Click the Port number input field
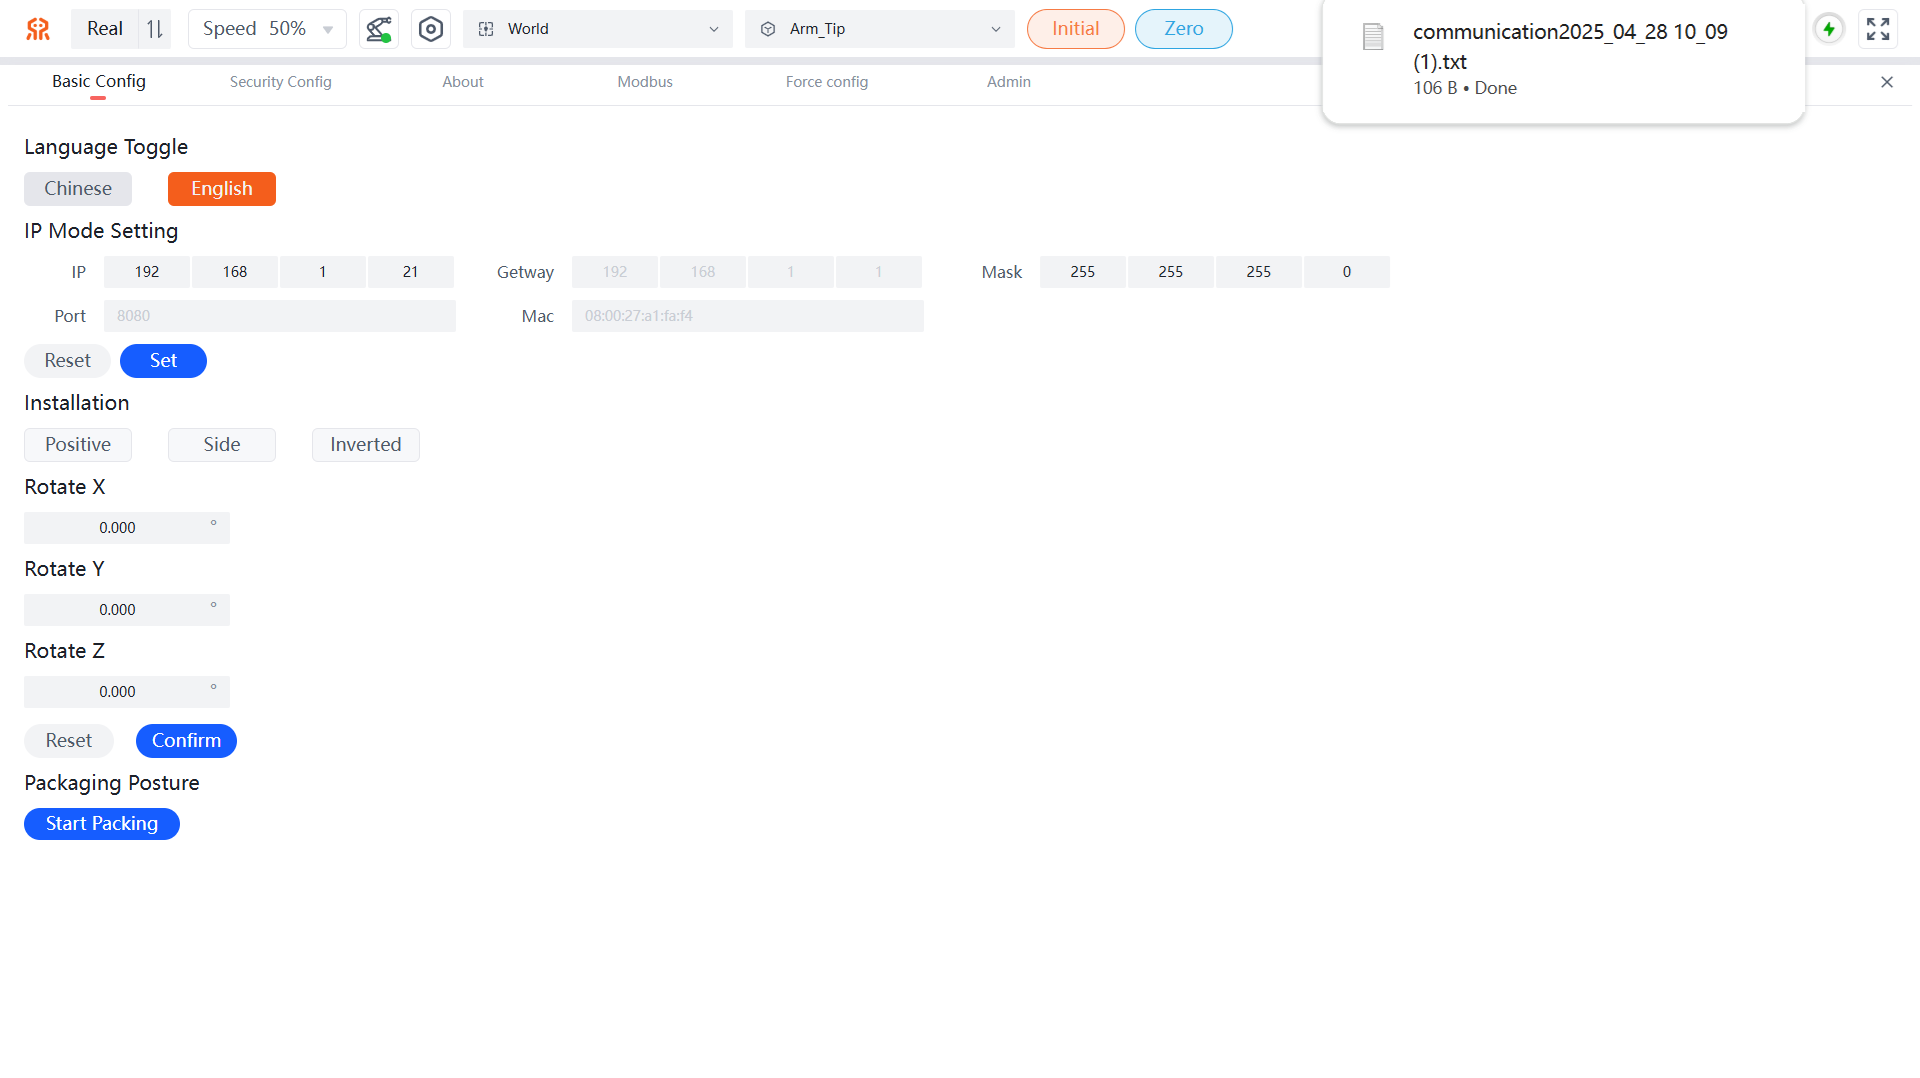Viewport: 1920px width, 1078px height. pyautogui.click(x=279, y=316)
